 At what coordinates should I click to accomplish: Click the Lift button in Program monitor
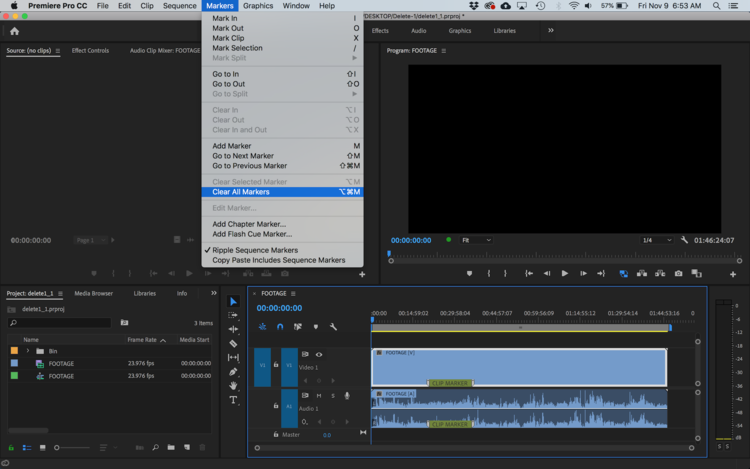click(642, 273)
